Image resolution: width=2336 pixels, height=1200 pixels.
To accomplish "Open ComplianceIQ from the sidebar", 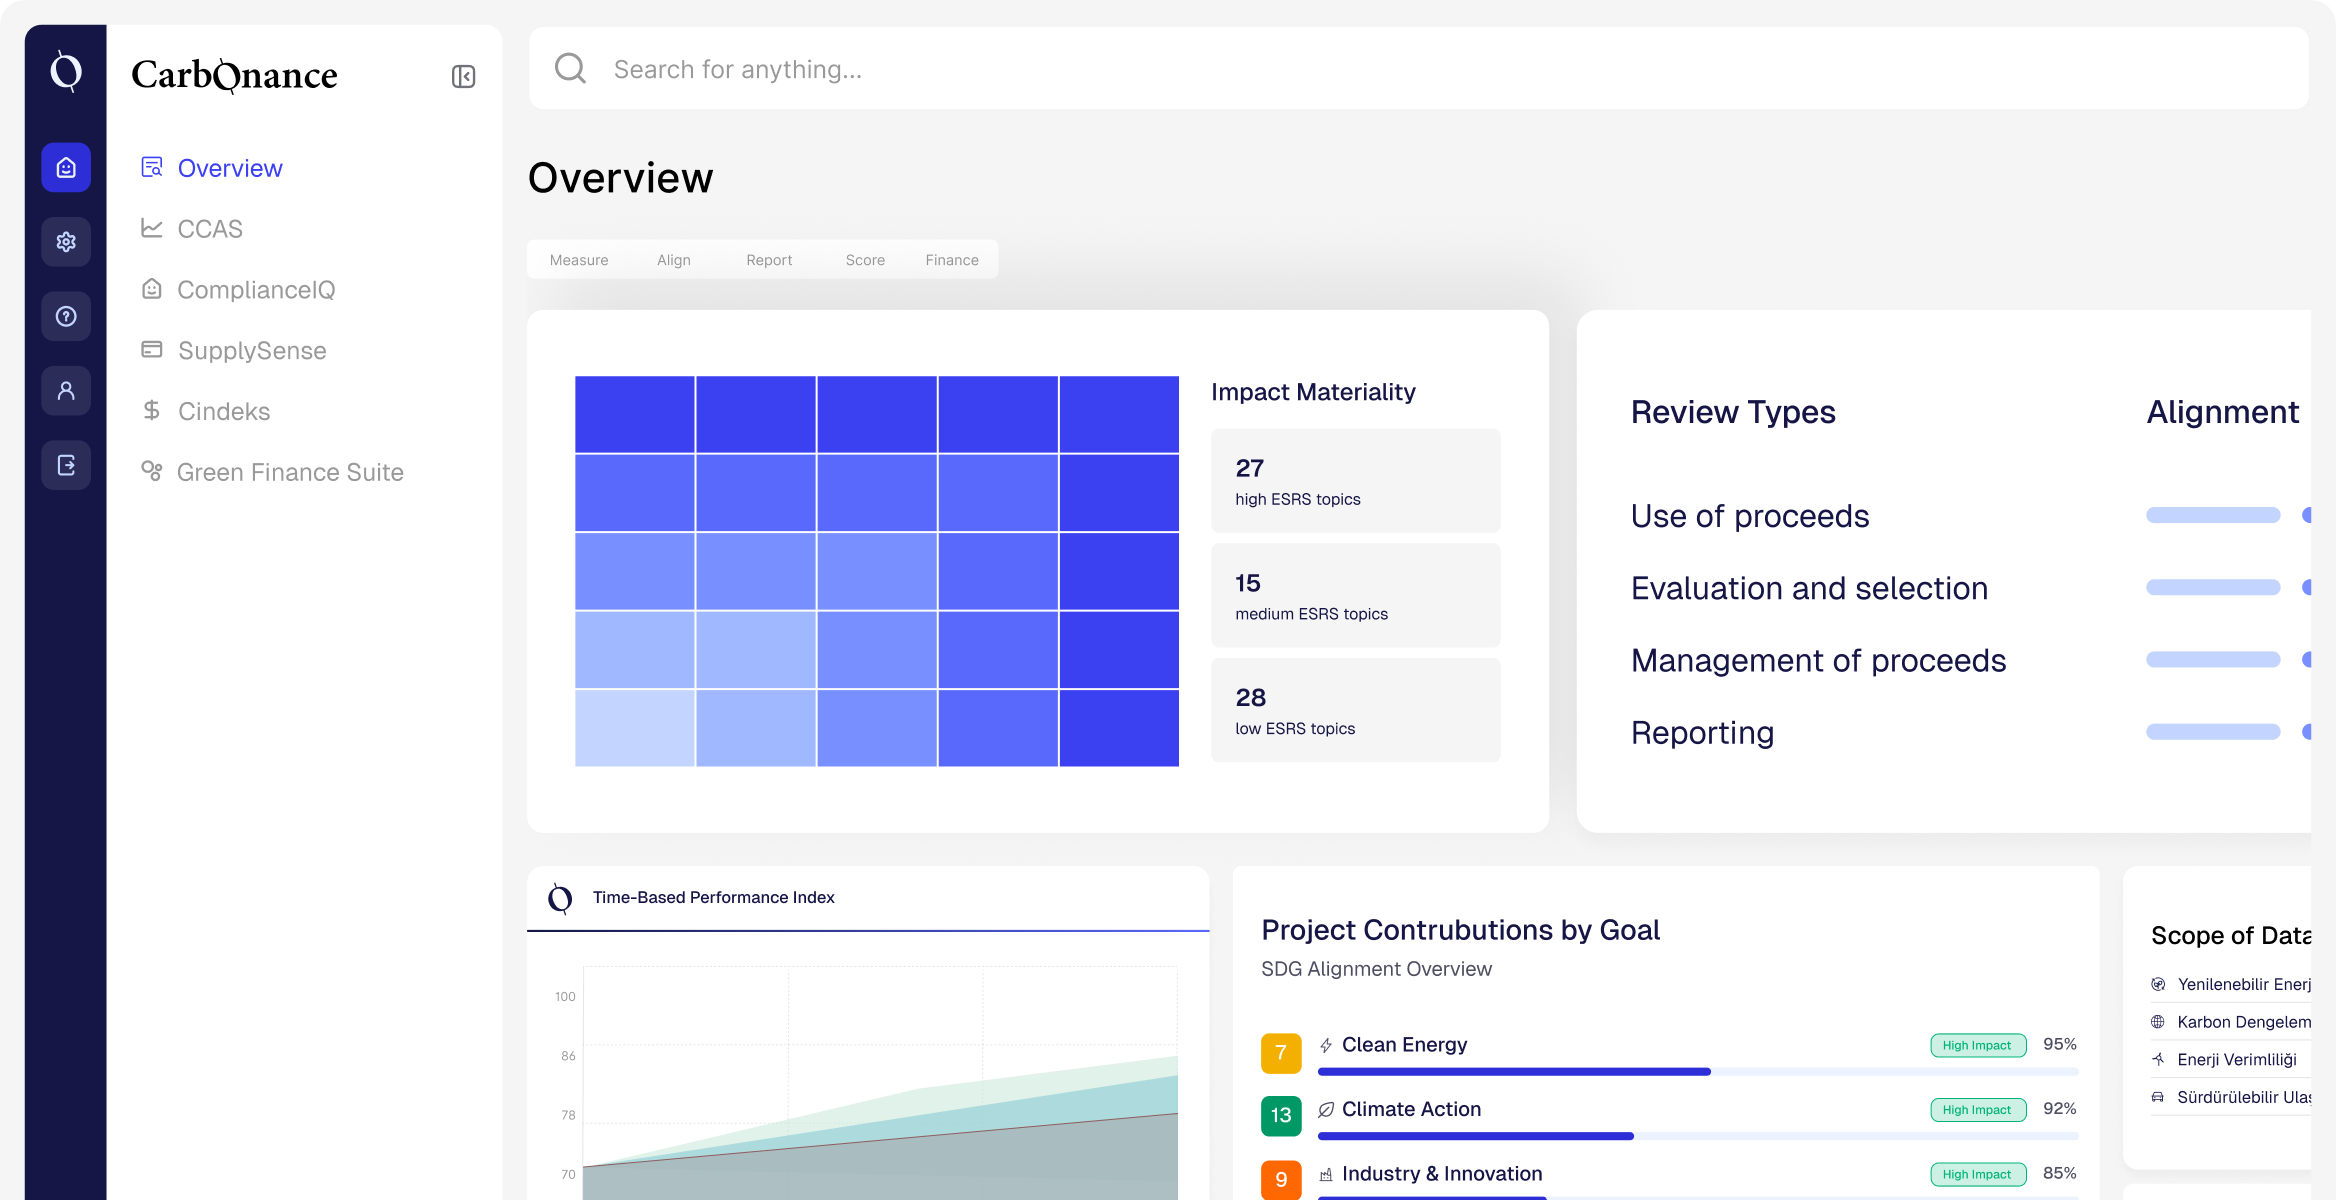I will (x=255, y=289).
